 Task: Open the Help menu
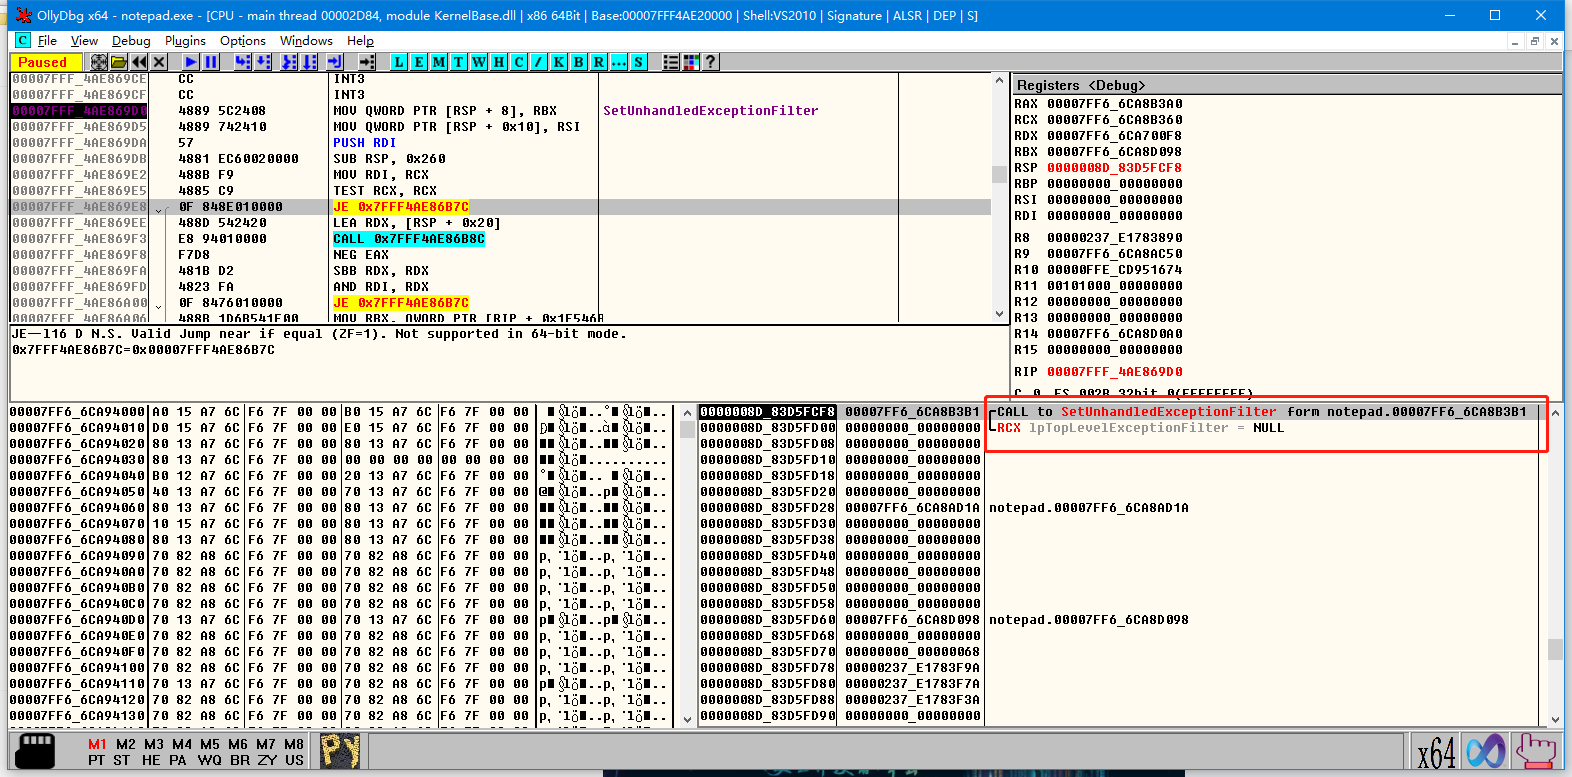coord(360,41)
